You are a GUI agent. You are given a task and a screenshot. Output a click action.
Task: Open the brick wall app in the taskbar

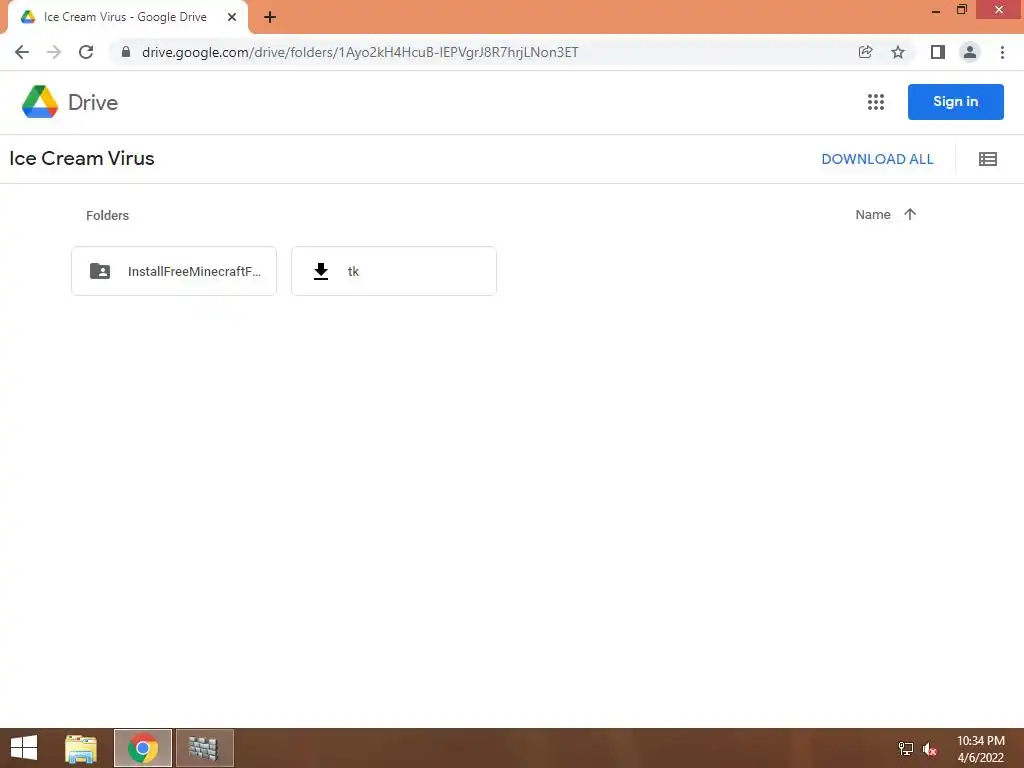[204, 748]
